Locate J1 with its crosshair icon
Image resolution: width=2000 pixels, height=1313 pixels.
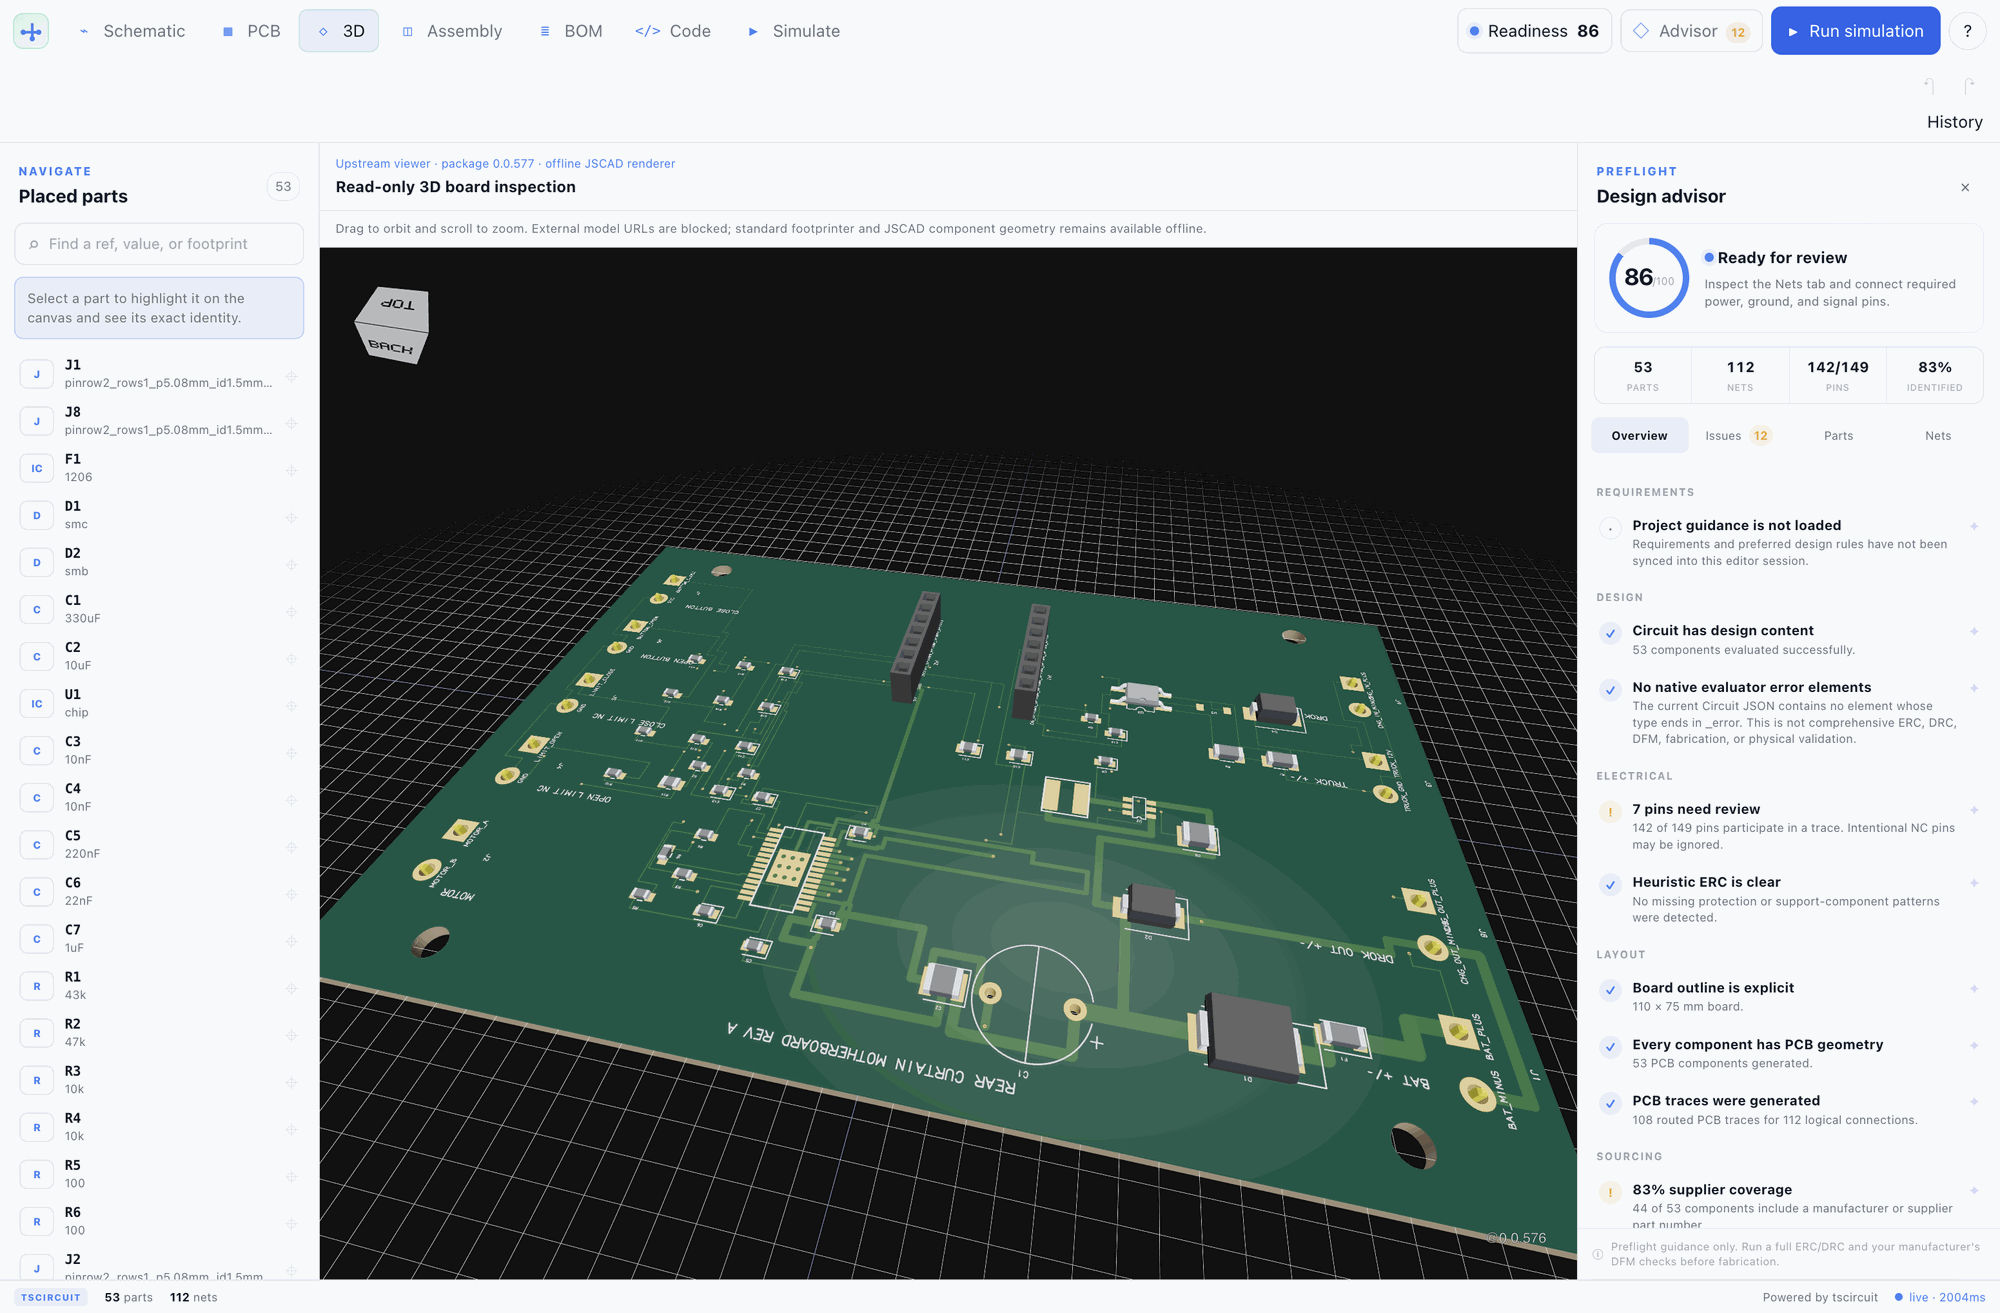291,377
